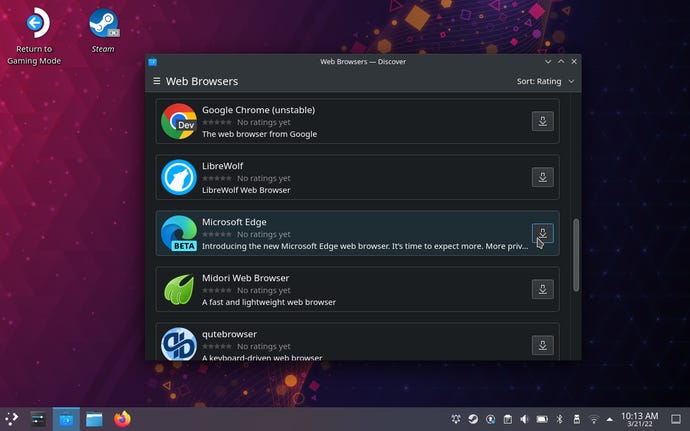690x431 pixels.
Task: Open the Bluetooth tray icon
Action: (x=560, y=419)
